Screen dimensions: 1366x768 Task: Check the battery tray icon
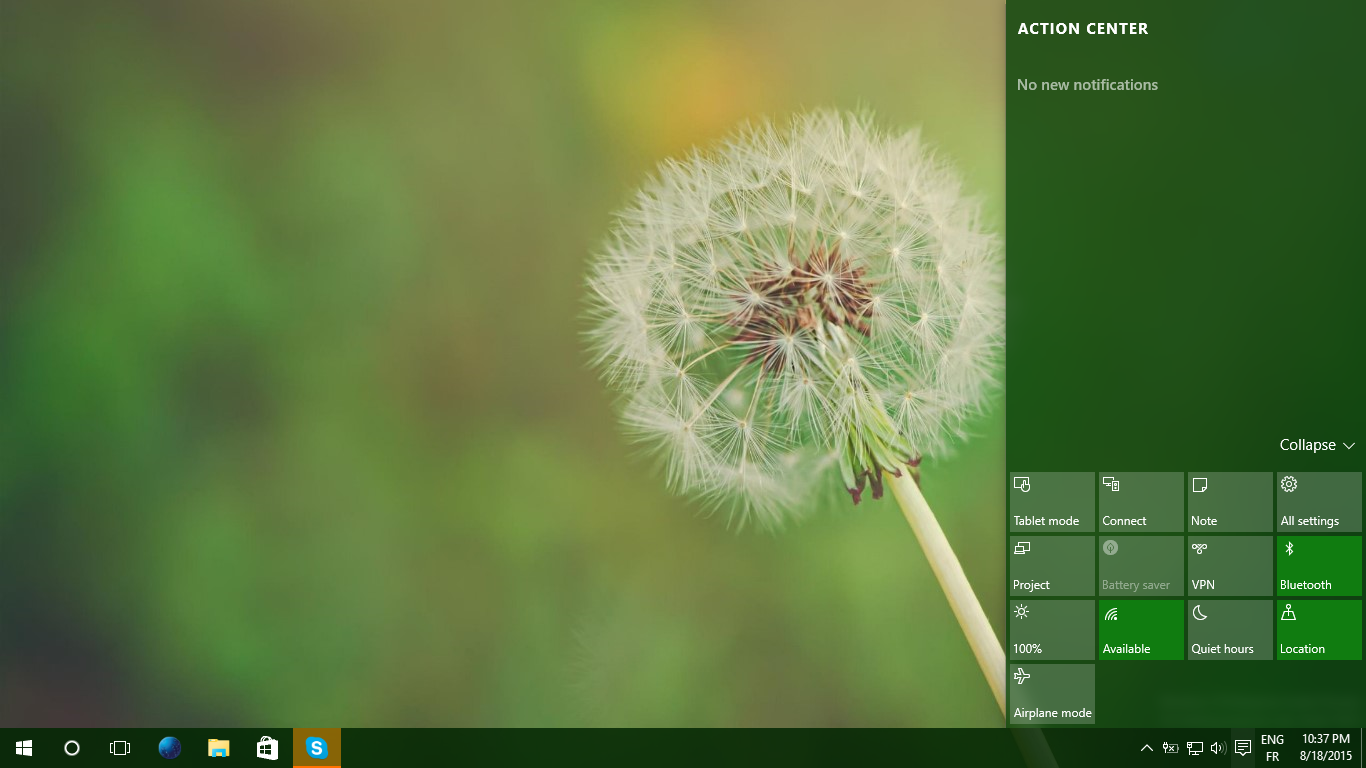pos(1170,748)
